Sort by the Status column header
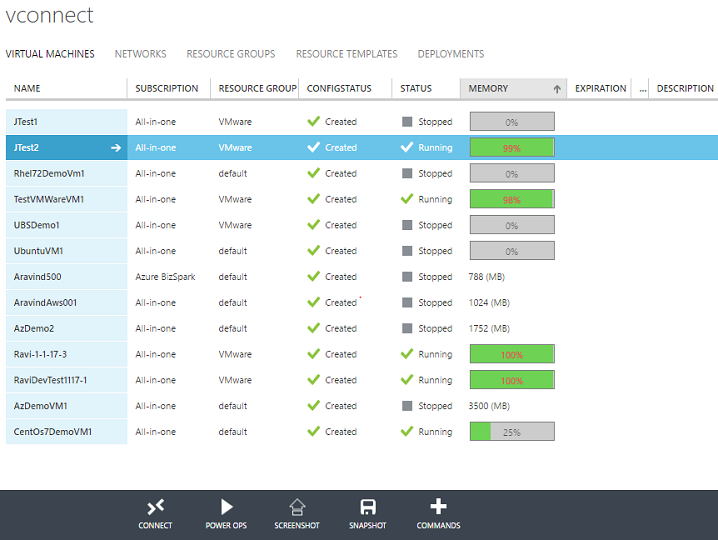The width and height of the screenshot is (718, 540). coord(416,89)
